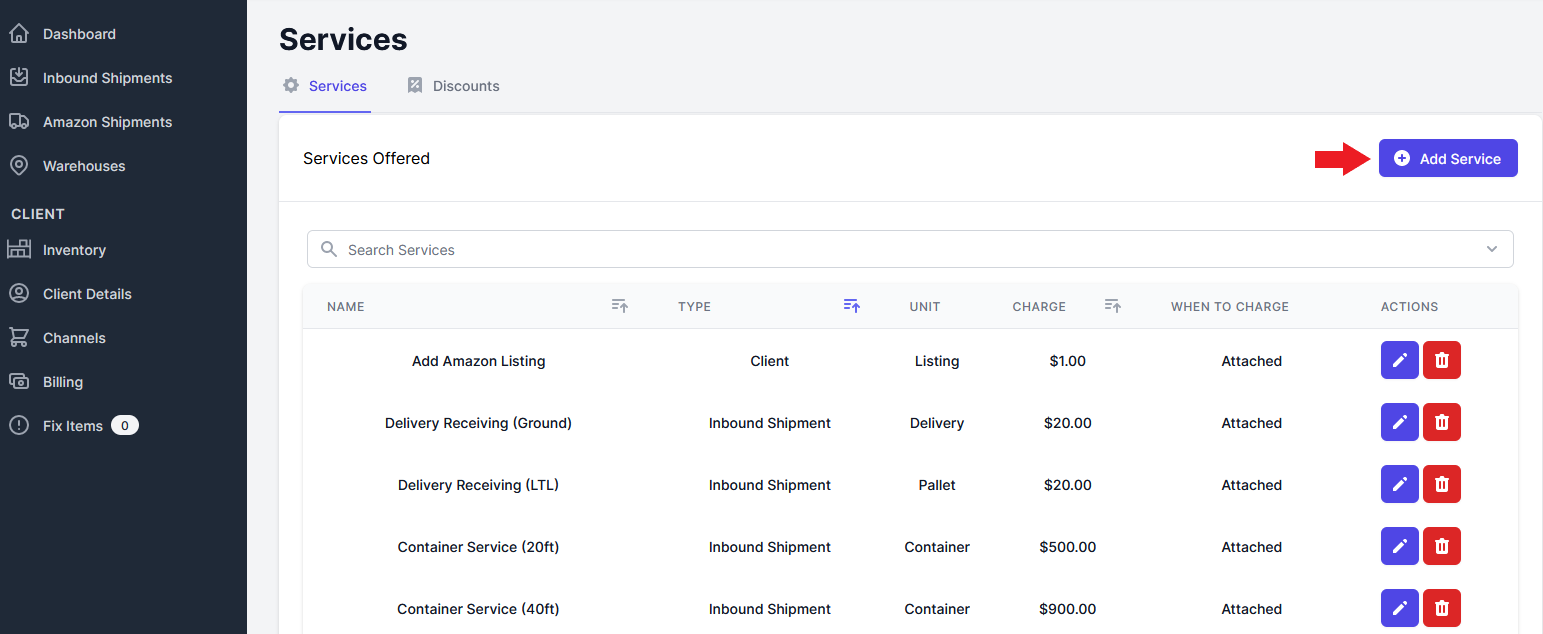Select the Services tab
Viewport: 1543px width, 634px height.
325,86
